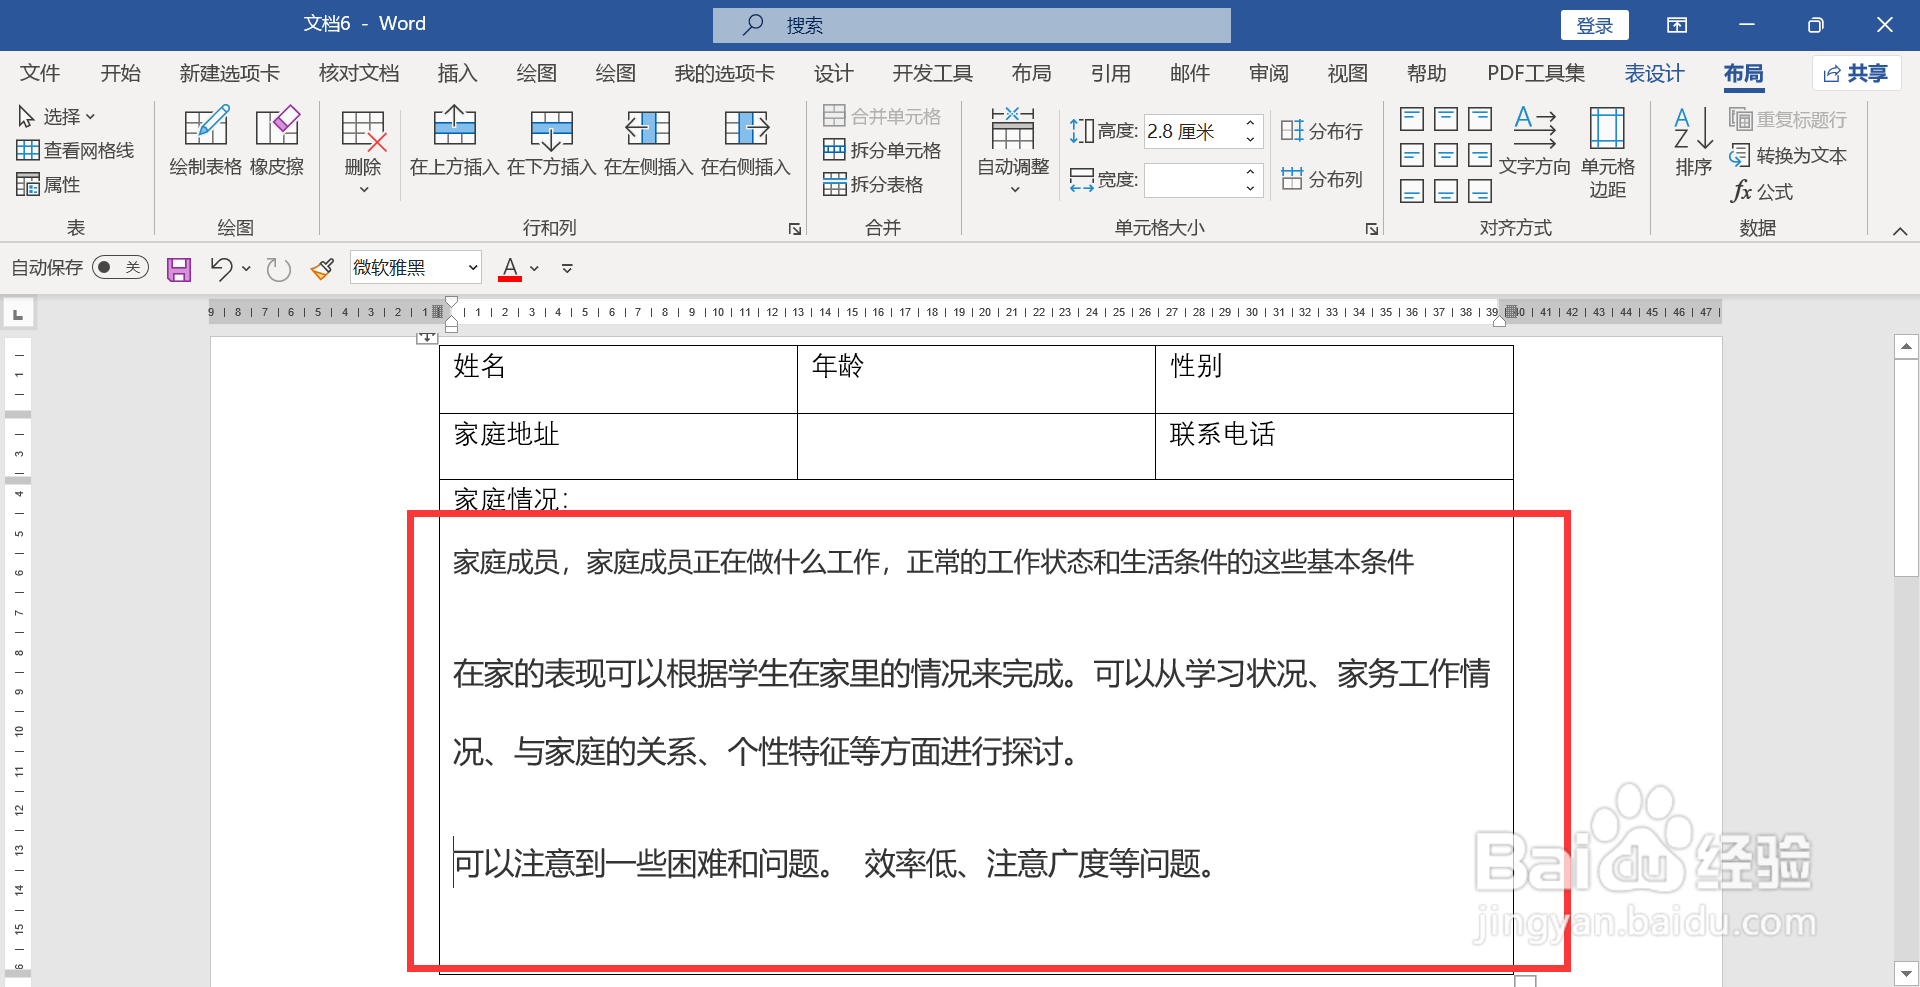Switch to the Developer (开发工具) tab
This screenshot has height=987, width=1920.
[x=933, y=73]
